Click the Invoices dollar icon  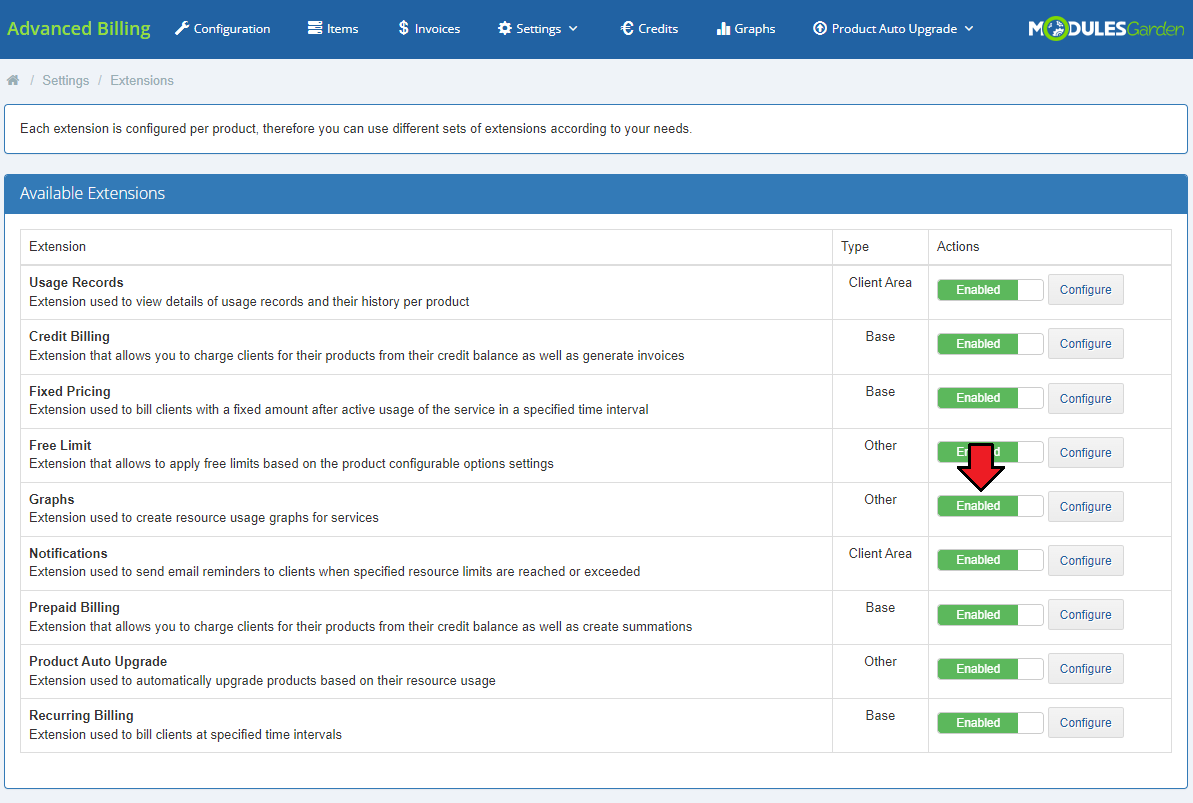coord(403,28)
